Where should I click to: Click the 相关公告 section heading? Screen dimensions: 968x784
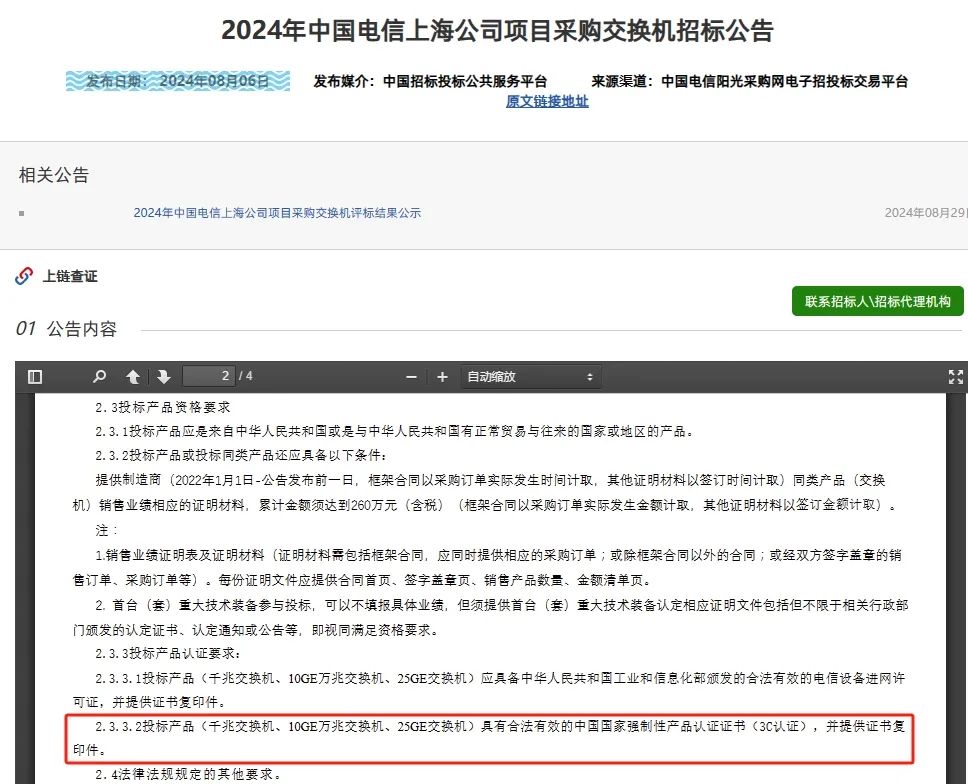pos(54,175)
